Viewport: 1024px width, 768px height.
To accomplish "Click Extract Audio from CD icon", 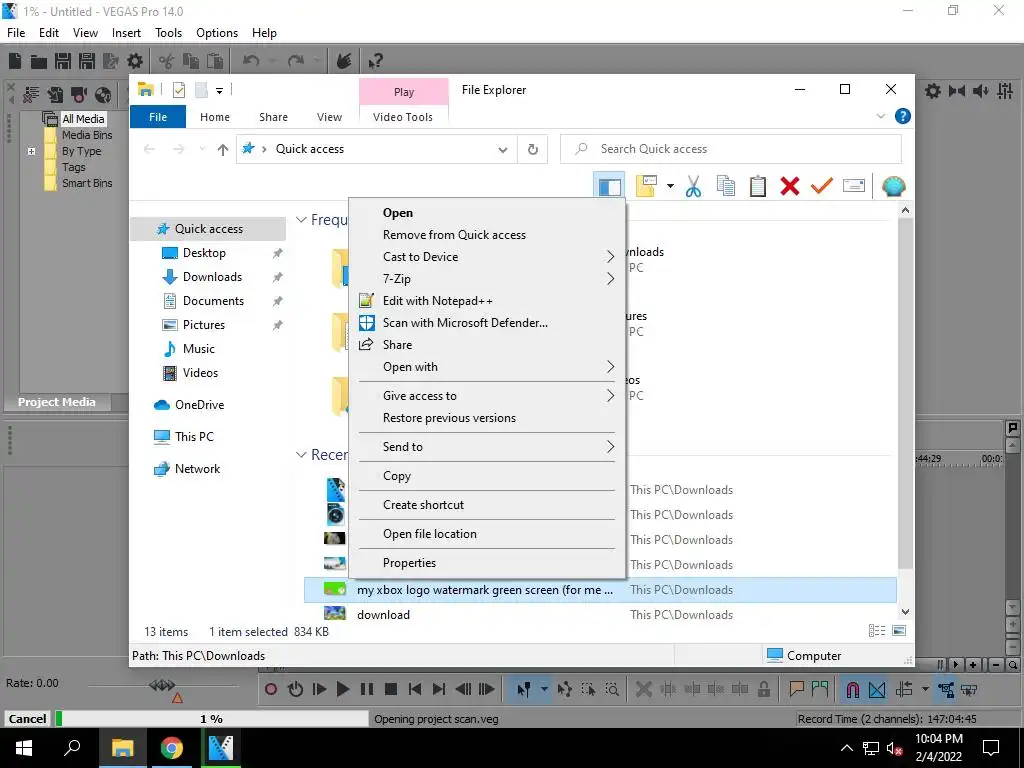I will [103, 95].
